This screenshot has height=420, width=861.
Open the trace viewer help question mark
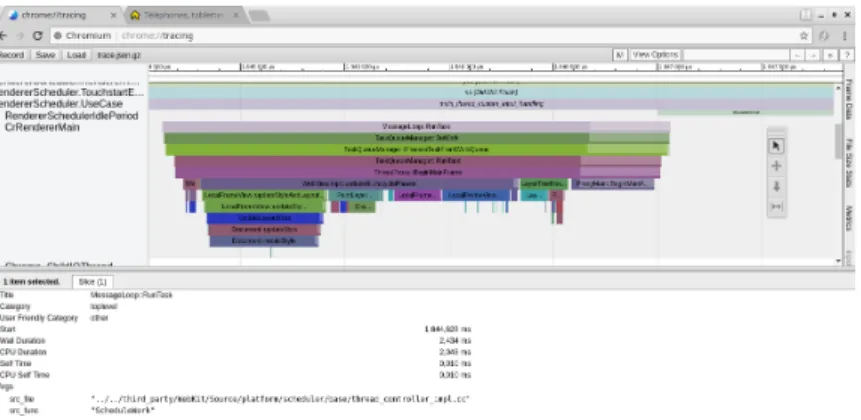847,55
